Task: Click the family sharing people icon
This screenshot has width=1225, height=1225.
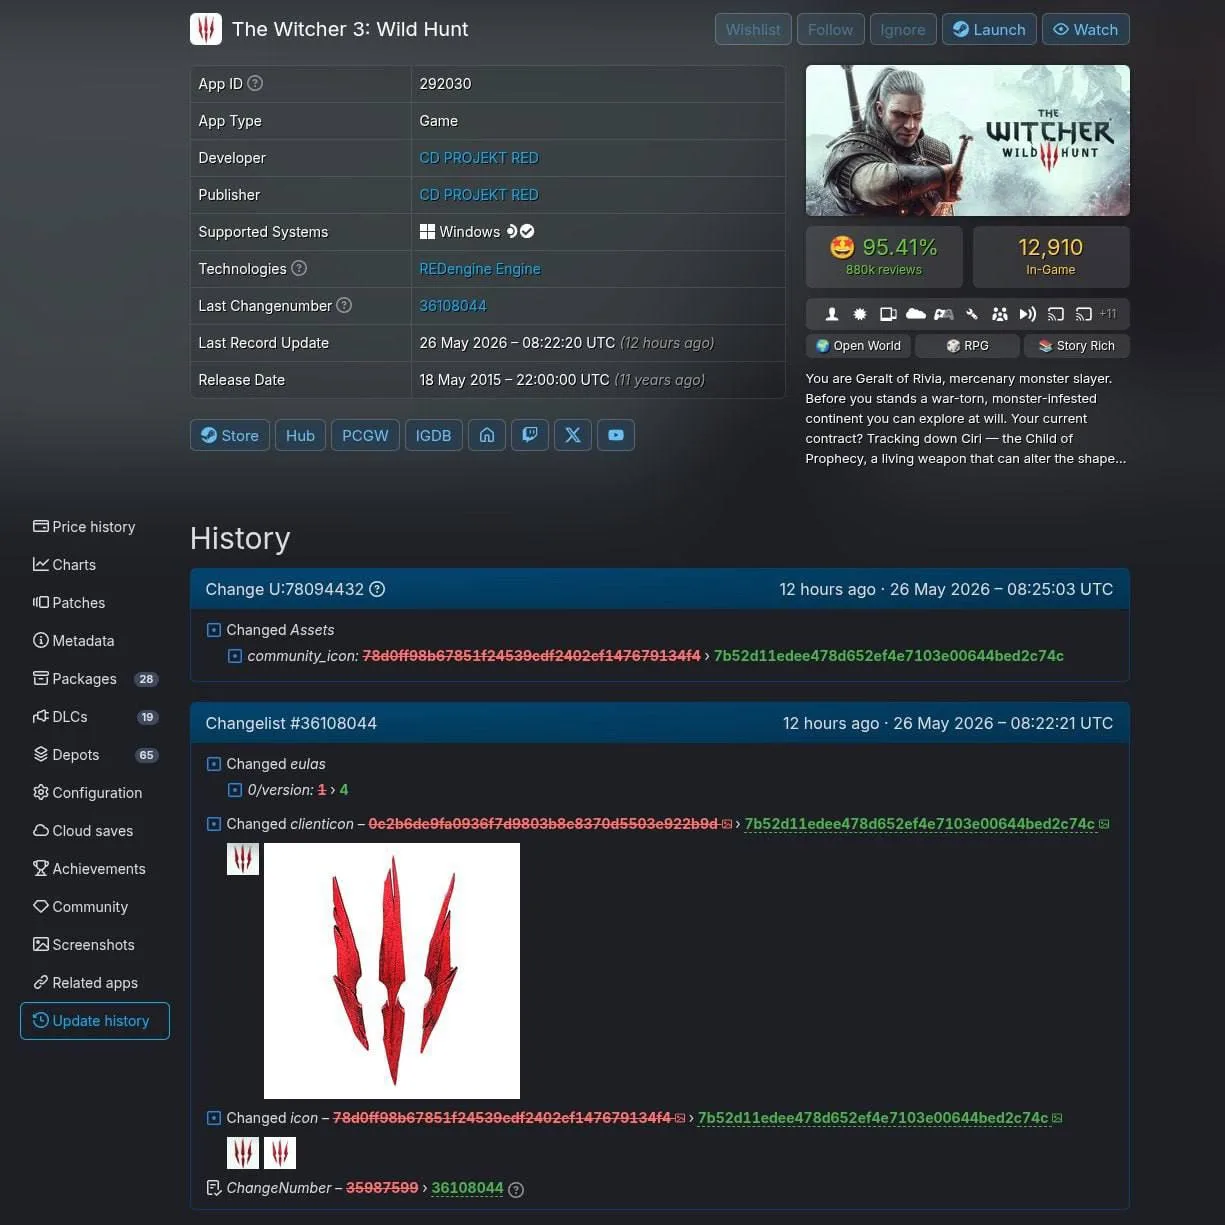Action: [x=999, y=314]
